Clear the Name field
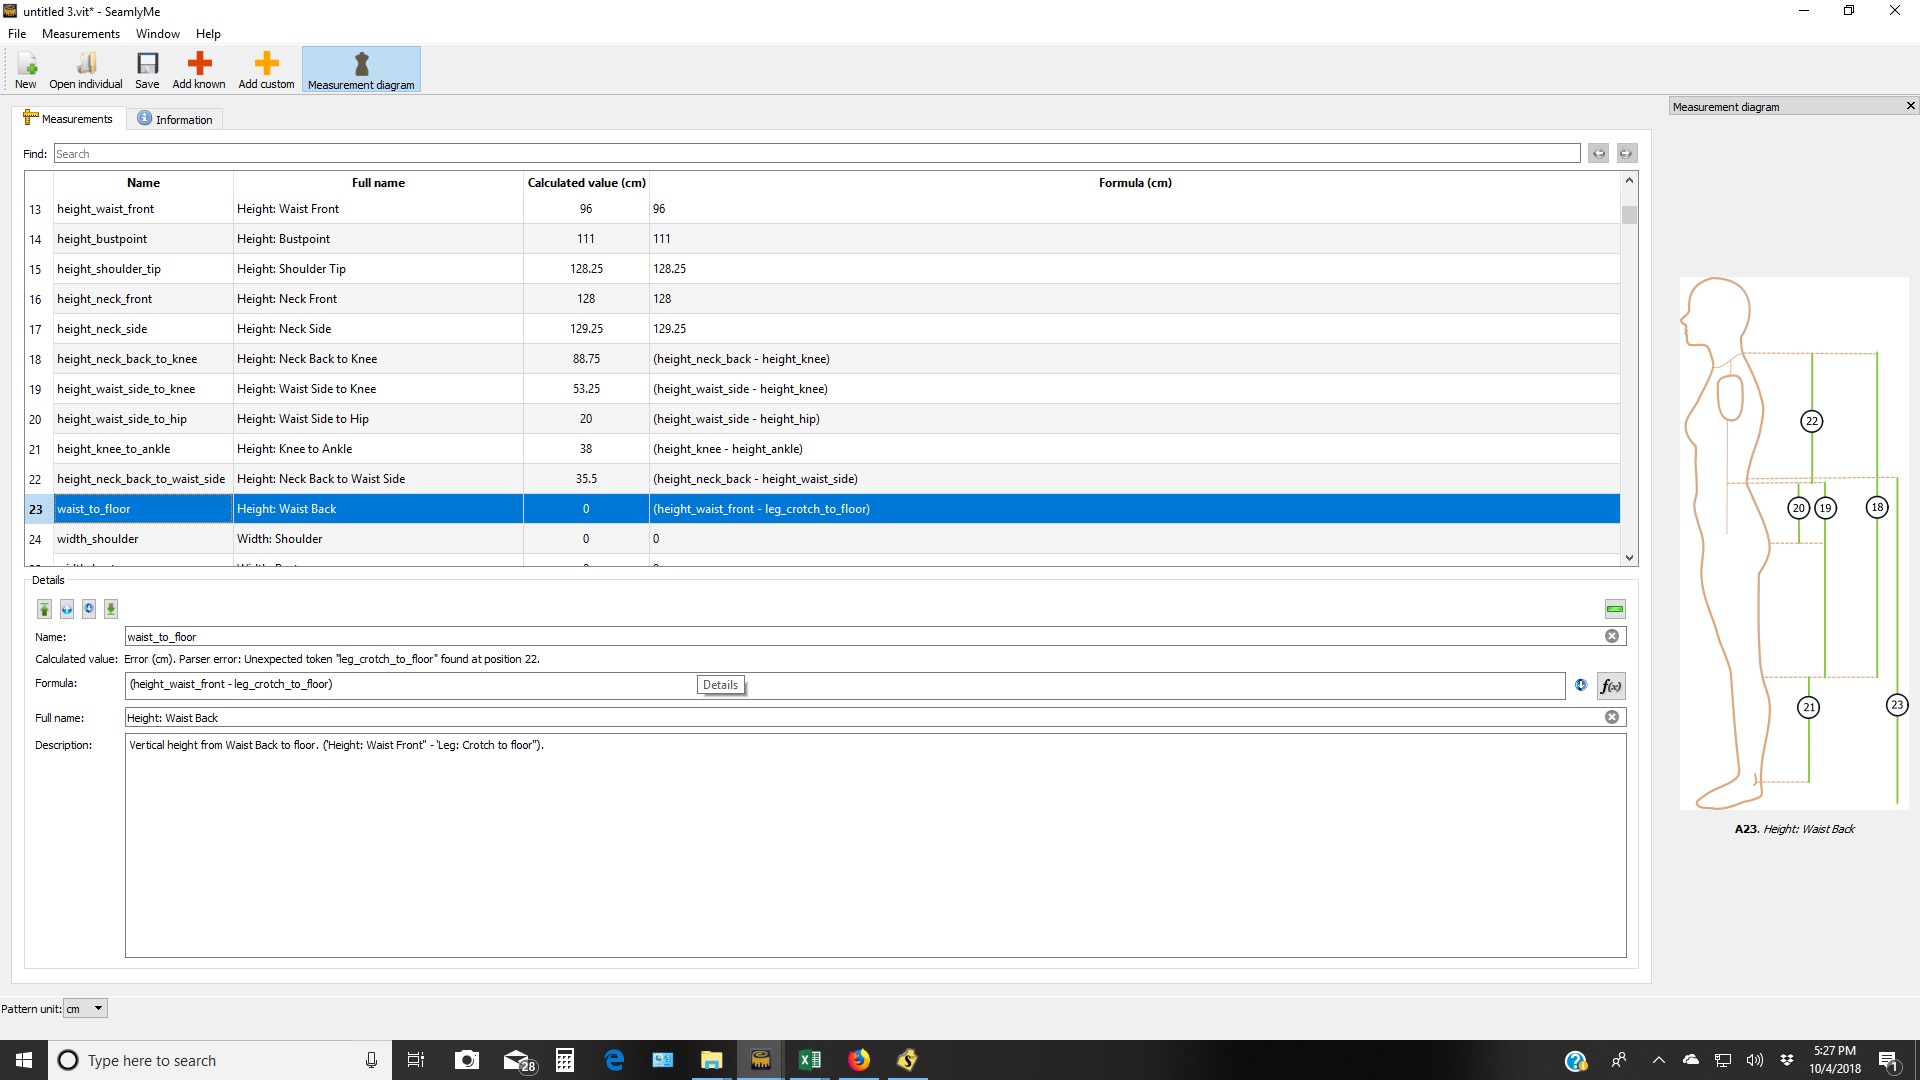 (1612, 636)
